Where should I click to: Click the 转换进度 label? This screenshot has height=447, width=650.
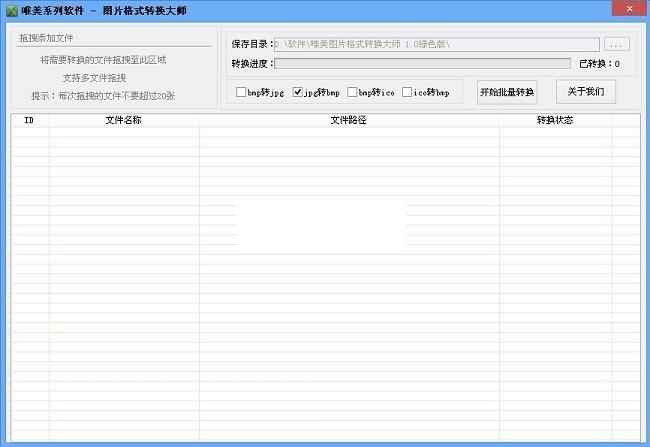click(x=252, y=64)
